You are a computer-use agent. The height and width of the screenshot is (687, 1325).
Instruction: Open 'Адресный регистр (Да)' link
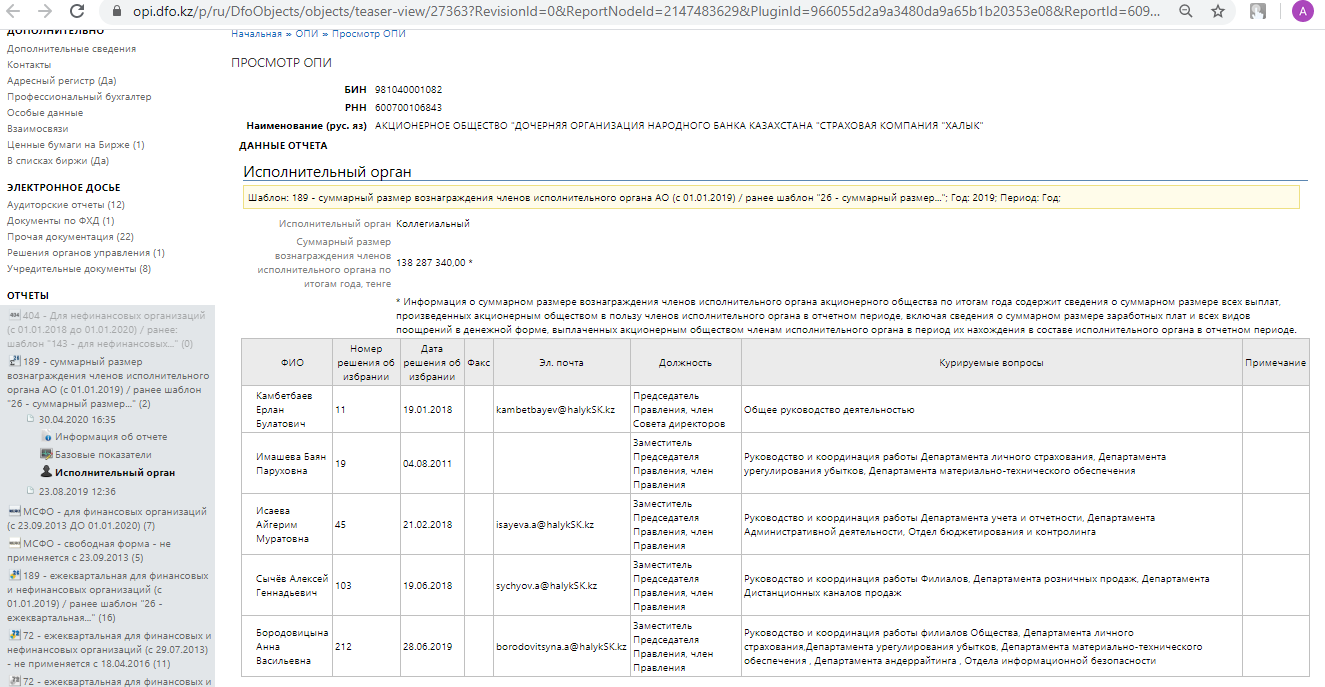(x=62, y=81)
